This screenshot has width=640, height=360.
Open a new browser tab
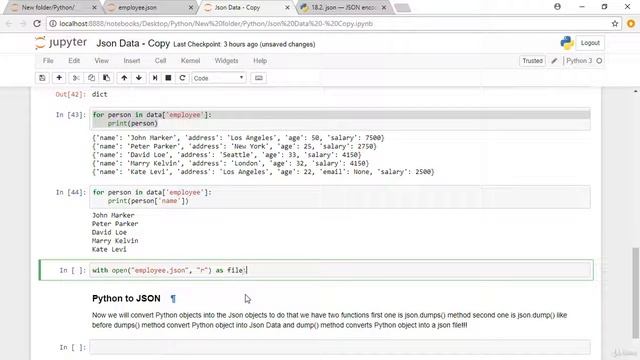[402, 7]
